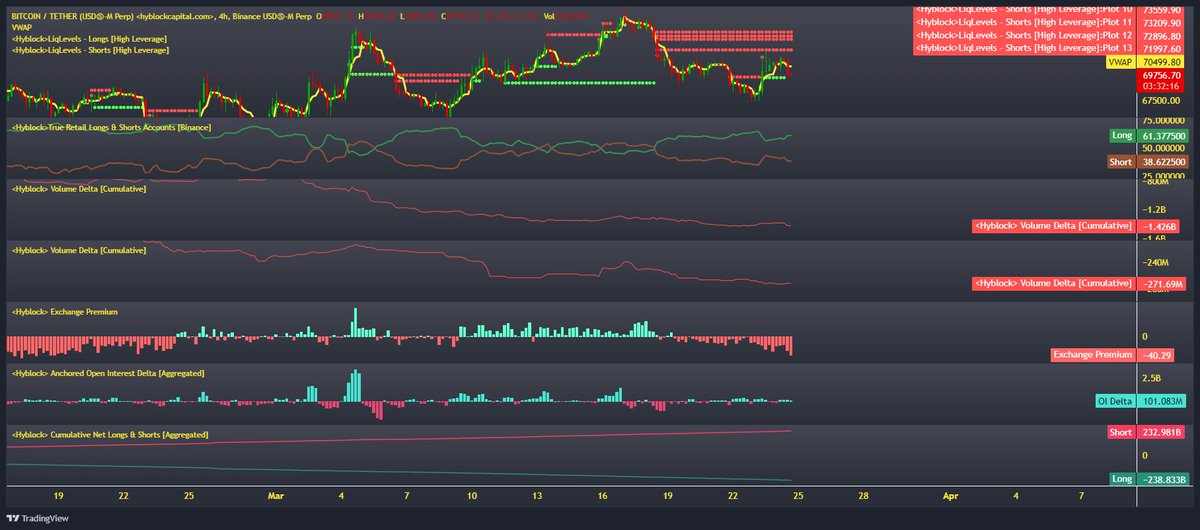This screenshot has width=1200, height=530.
Task: Click the 232.981B Short value
Action: (x=1160, y=432)
